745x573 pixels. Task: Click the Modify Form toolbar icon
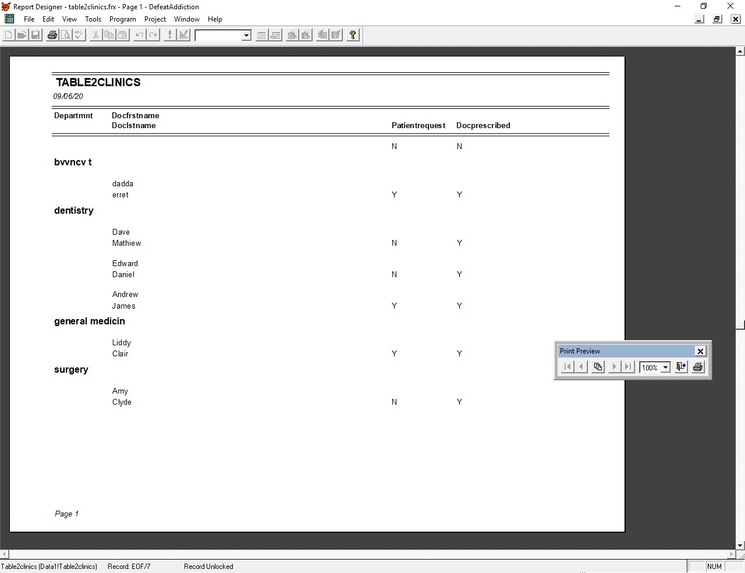pos(183,35)
